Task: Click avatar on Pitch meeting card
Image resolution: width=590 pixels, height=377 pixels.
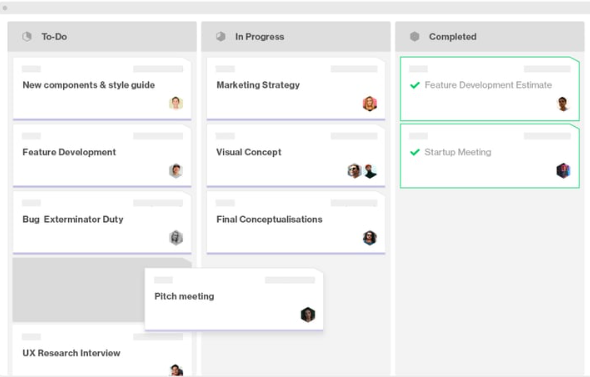Action: pos(308,315)
